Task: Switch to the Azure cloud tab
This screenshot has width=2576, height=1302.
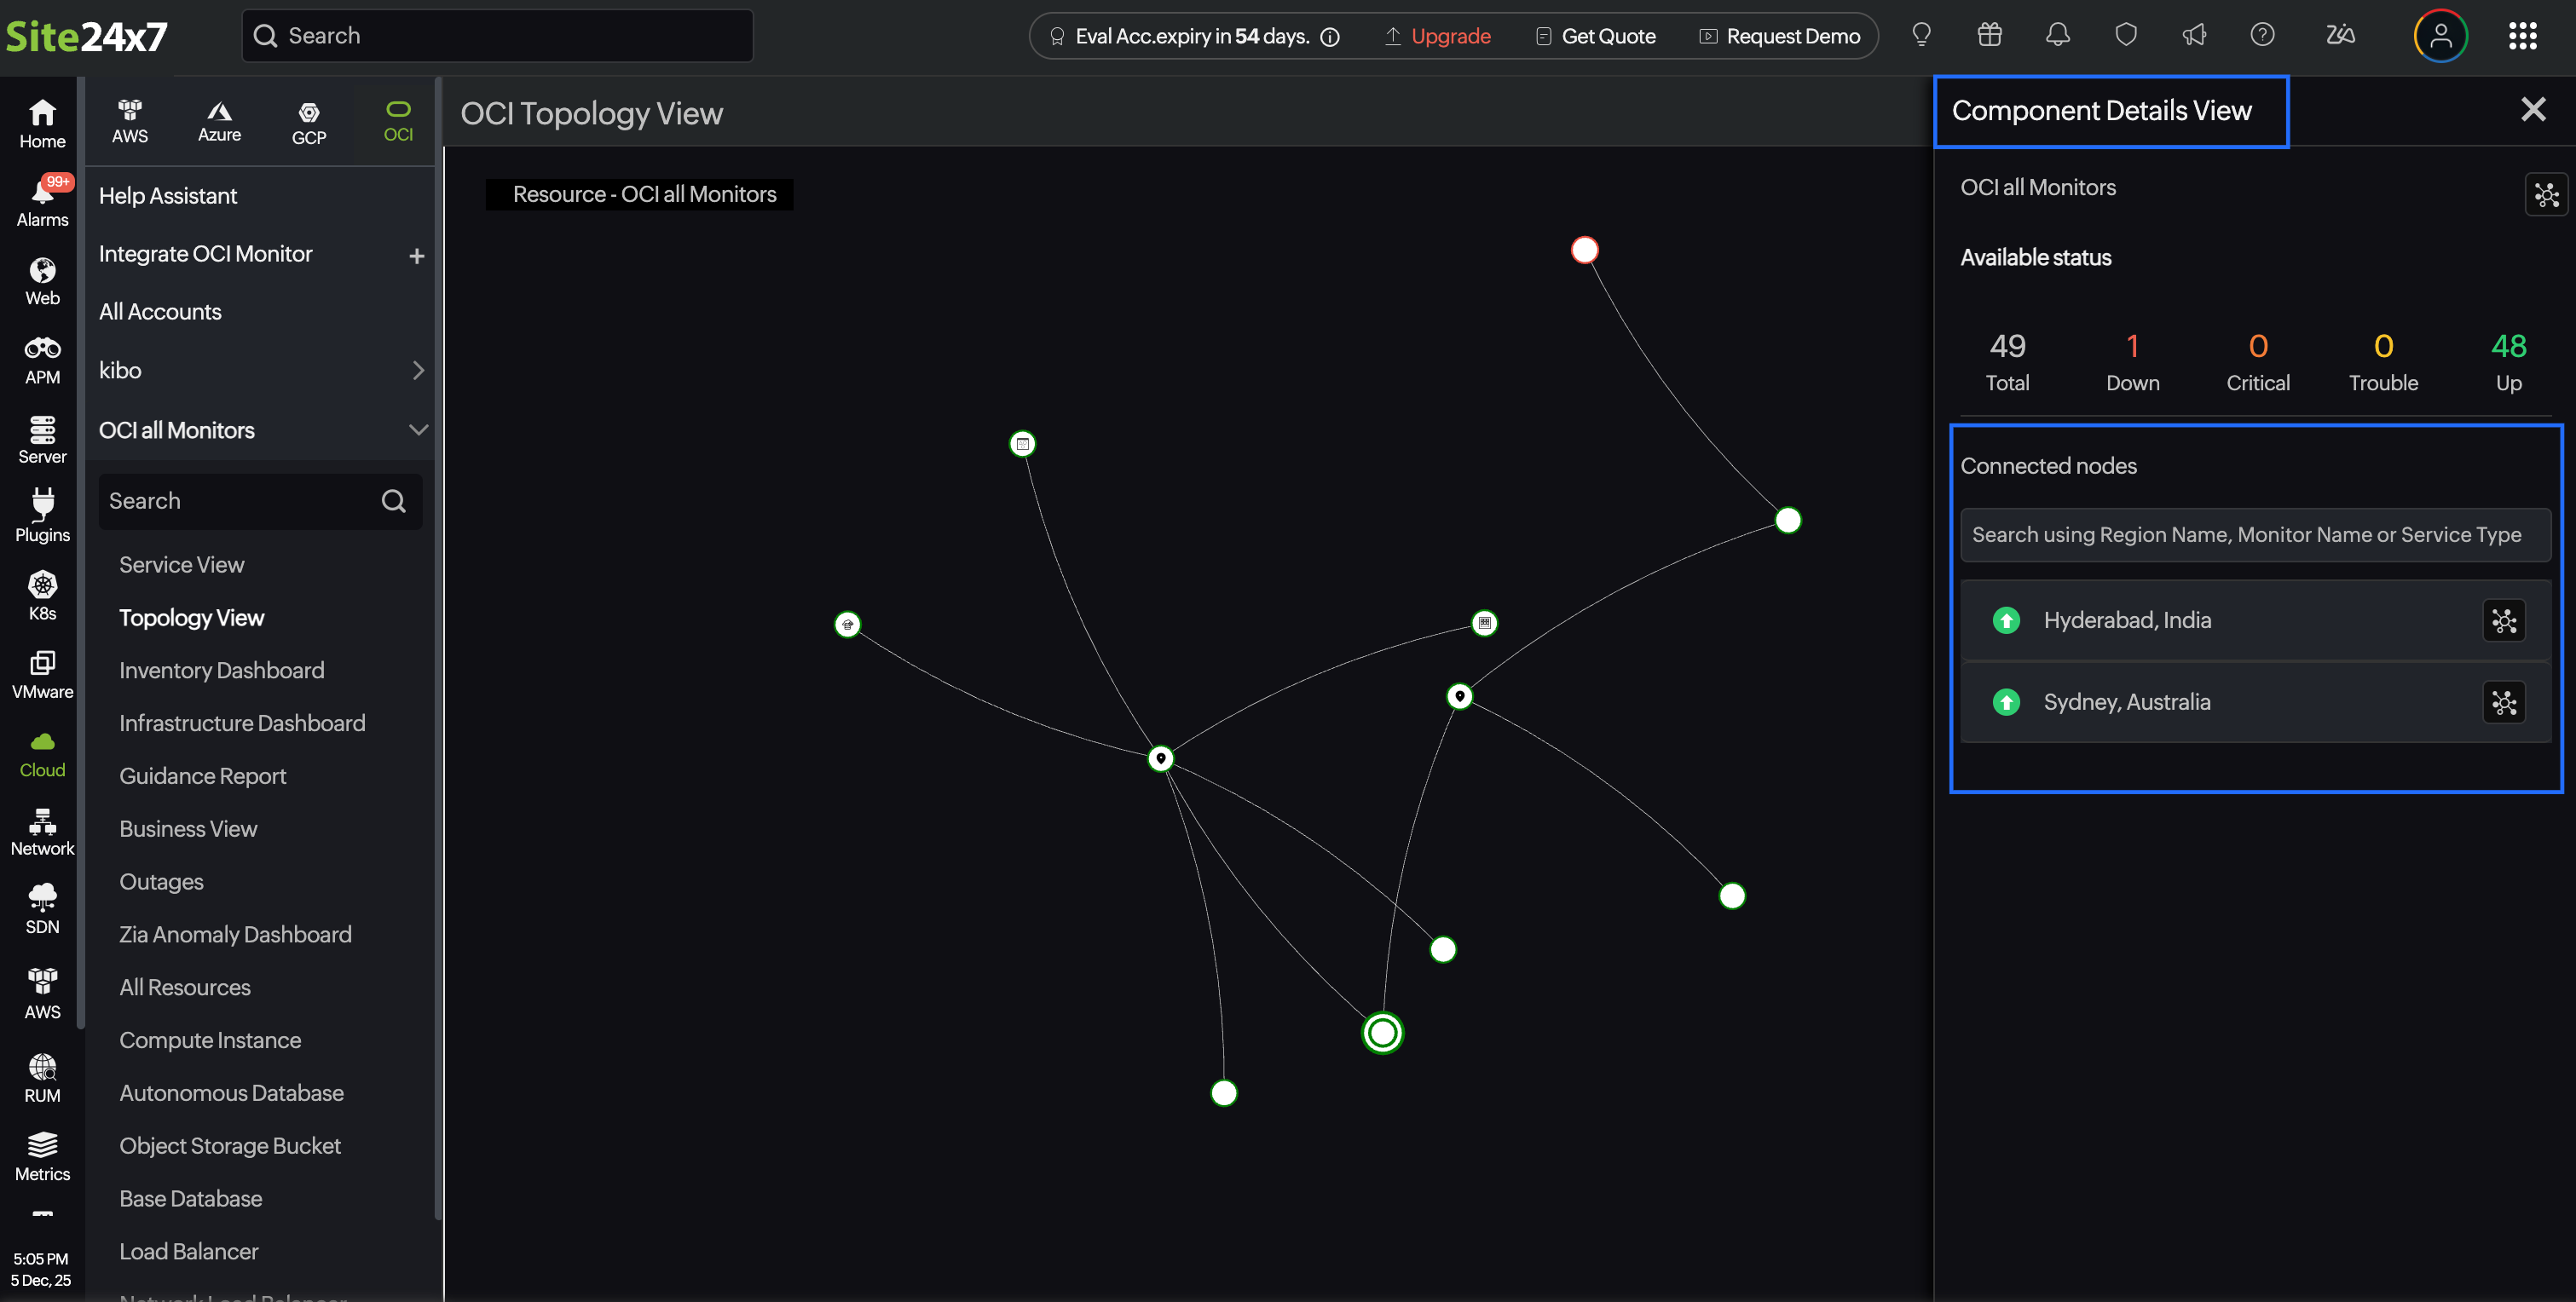Action: 219,121
